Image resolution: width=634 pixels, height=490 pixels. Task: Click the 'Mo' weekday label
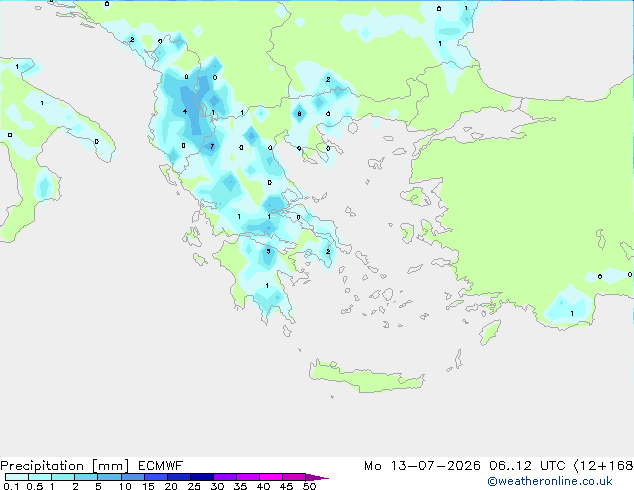click(x=372, y=466)
